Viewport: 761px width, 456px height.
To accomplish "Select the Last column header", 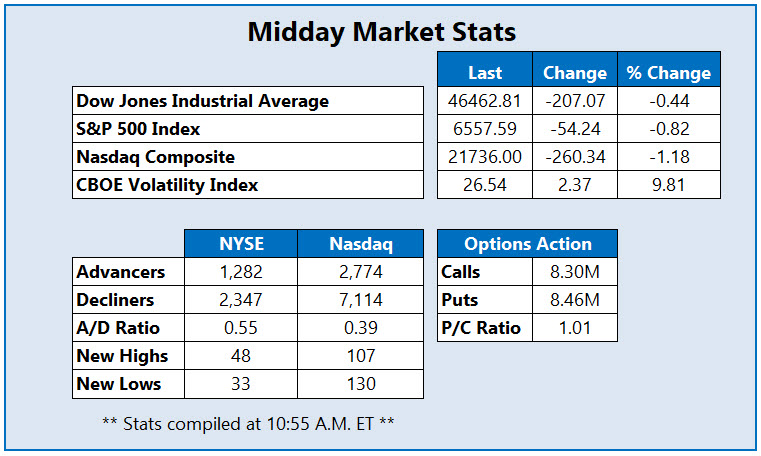I will (484, 72).
